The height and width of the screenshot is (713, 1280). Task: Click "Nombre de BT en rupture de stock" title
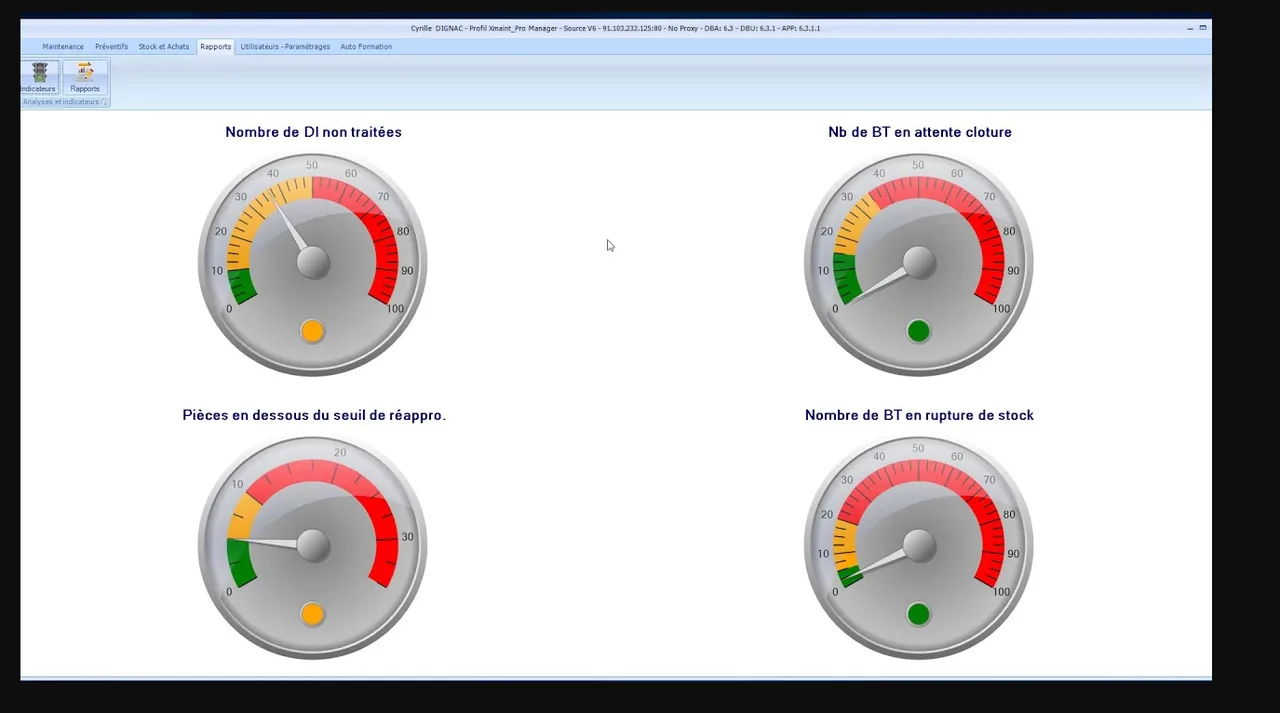point(919,415)
